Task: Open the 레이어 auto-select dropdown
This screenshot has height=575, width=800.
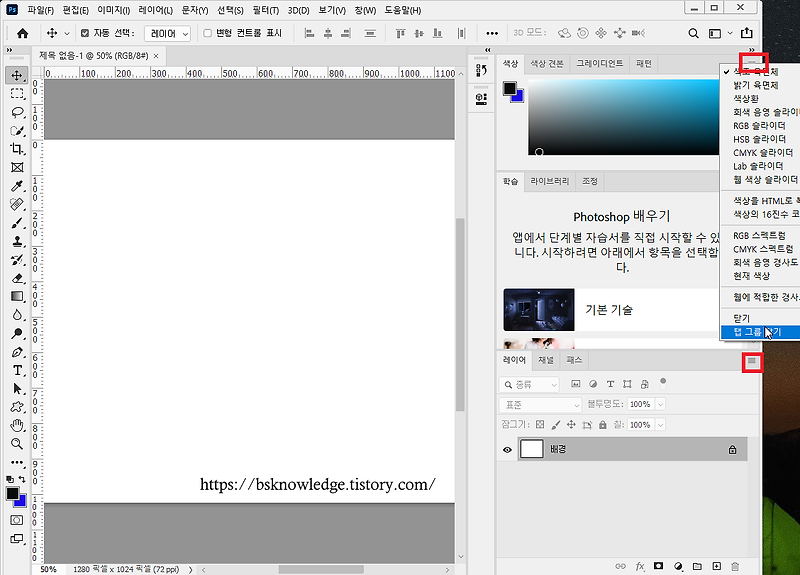Action: coord(167,34)
